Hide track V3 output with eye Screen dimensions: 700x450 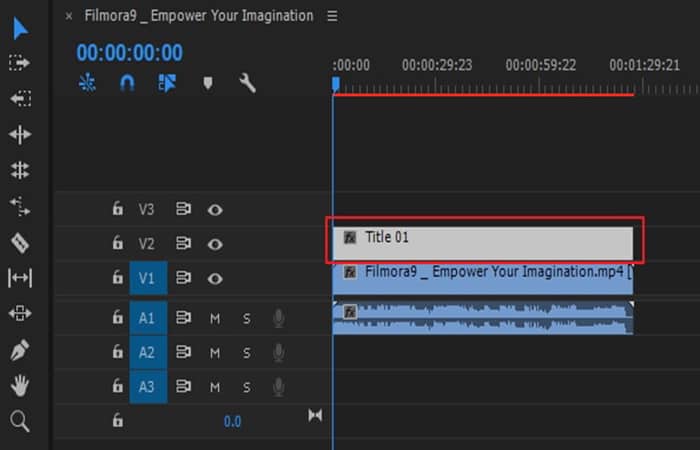coord(215,210)
